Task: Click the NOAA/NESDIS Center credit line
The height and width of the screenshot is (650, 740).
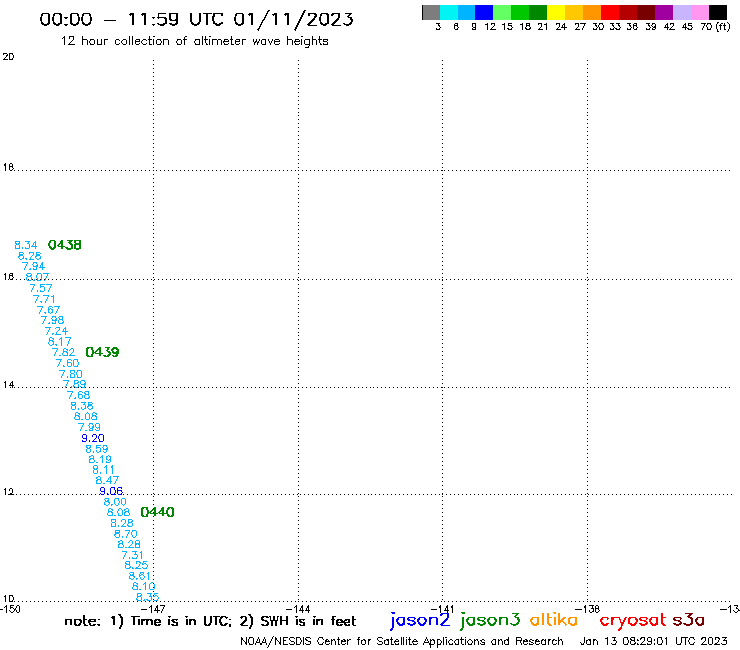Action: click(x=402, y=641)
